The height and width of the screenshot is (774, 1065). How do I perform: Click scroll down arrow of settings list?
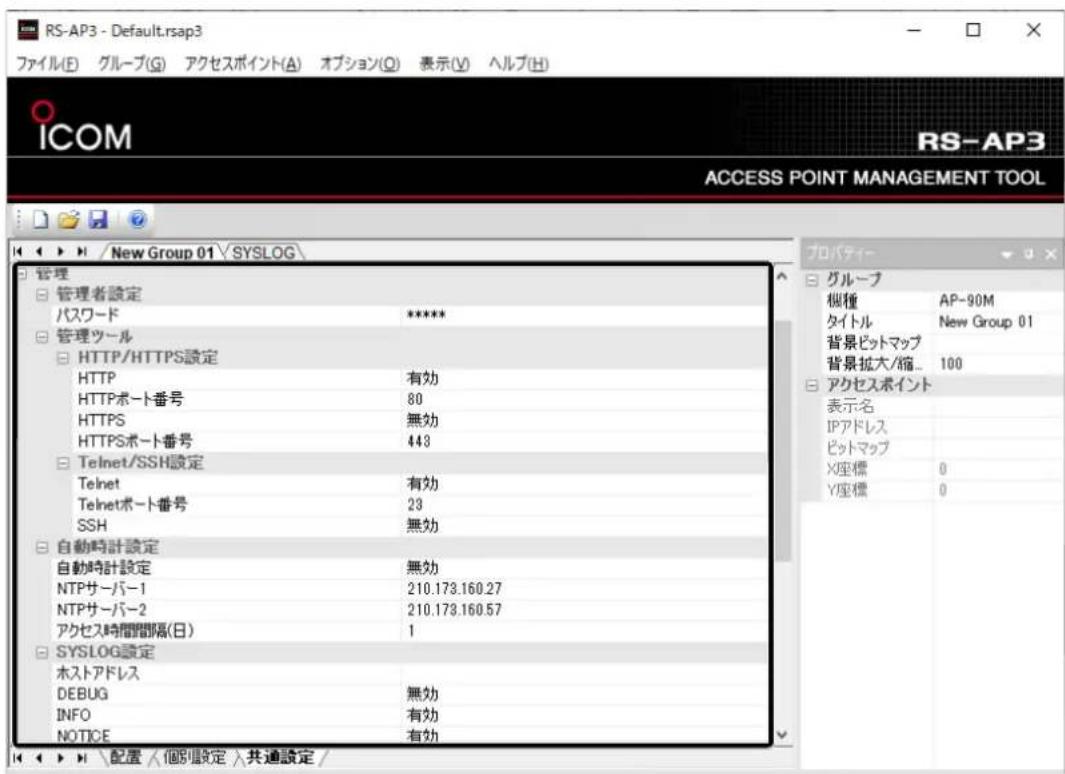point(782,735)
